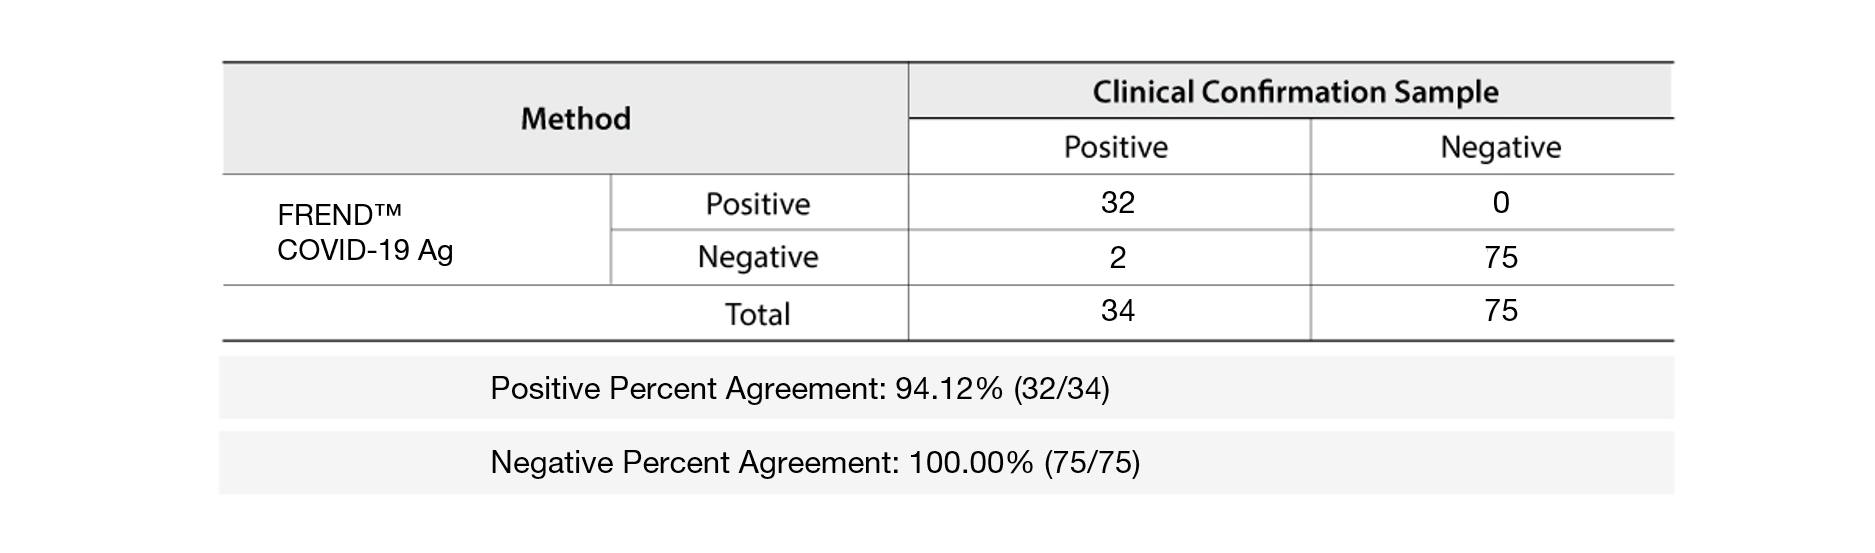Select the Total row label
The height and width of the screenshot is (553, 1875).
tap(757, 314)
